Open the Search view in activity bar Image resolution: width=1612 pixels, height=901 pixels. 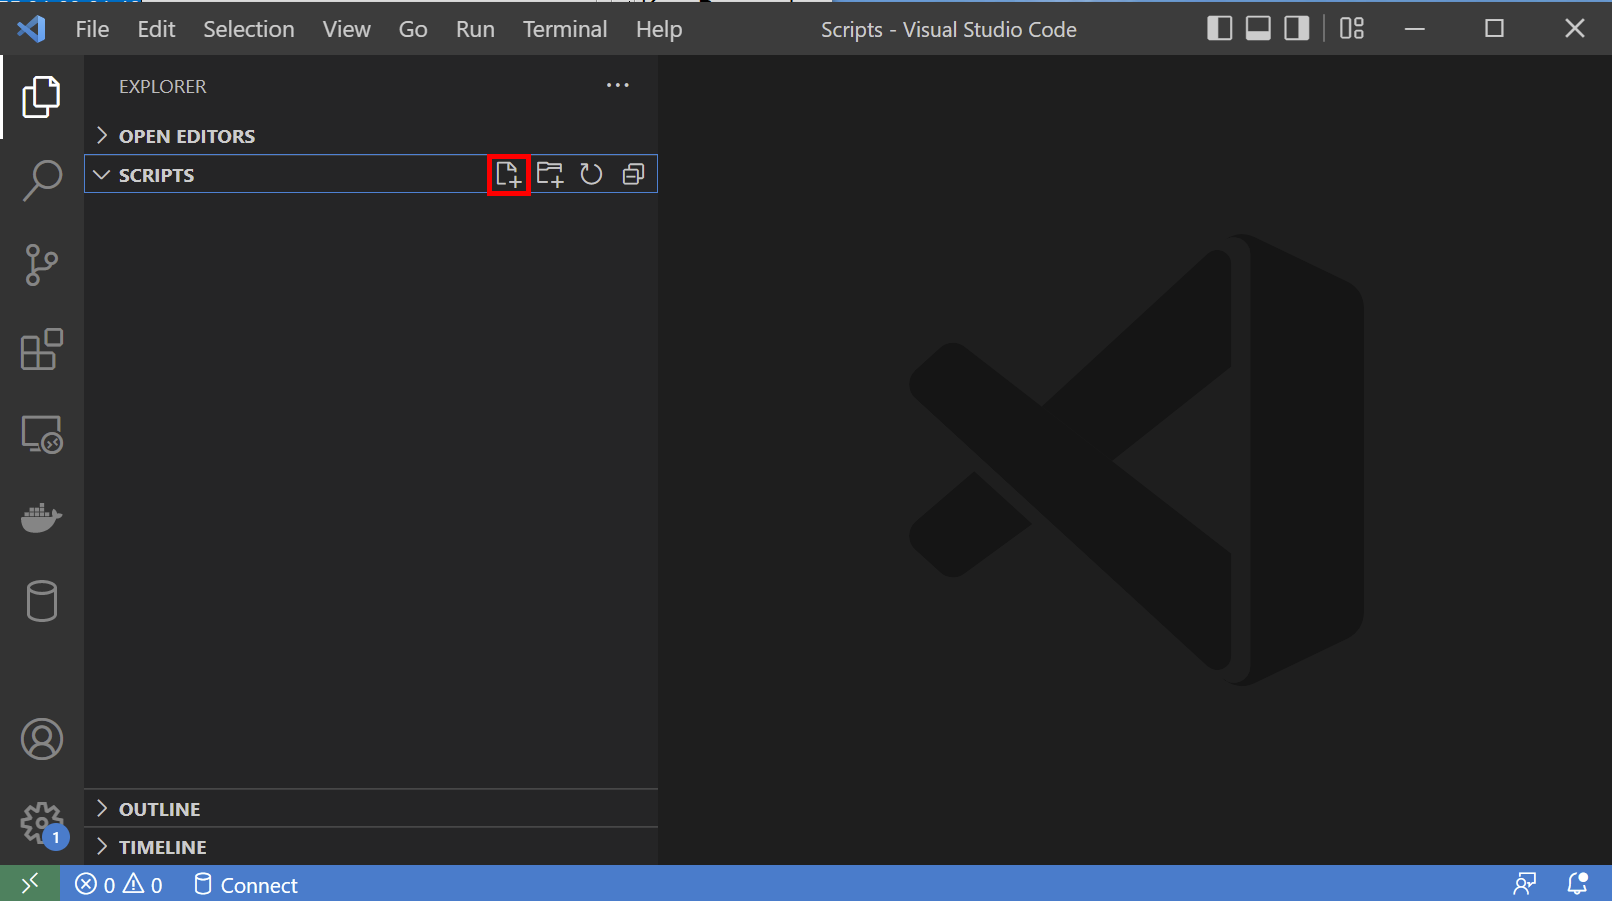42,181
